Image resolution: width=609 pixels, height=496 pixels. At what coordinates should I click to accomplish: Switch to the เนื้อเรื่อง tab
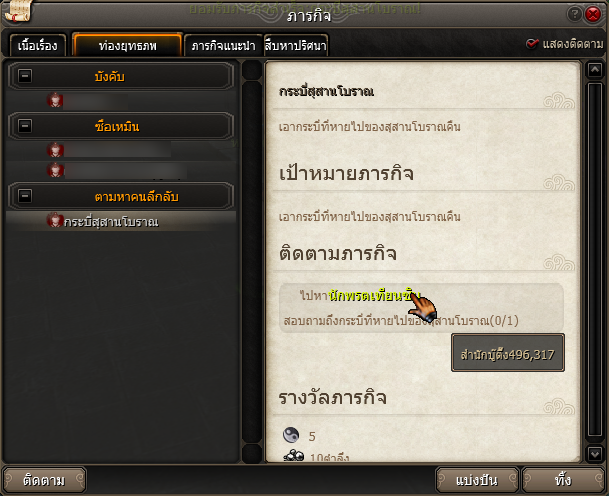(37, 45)
